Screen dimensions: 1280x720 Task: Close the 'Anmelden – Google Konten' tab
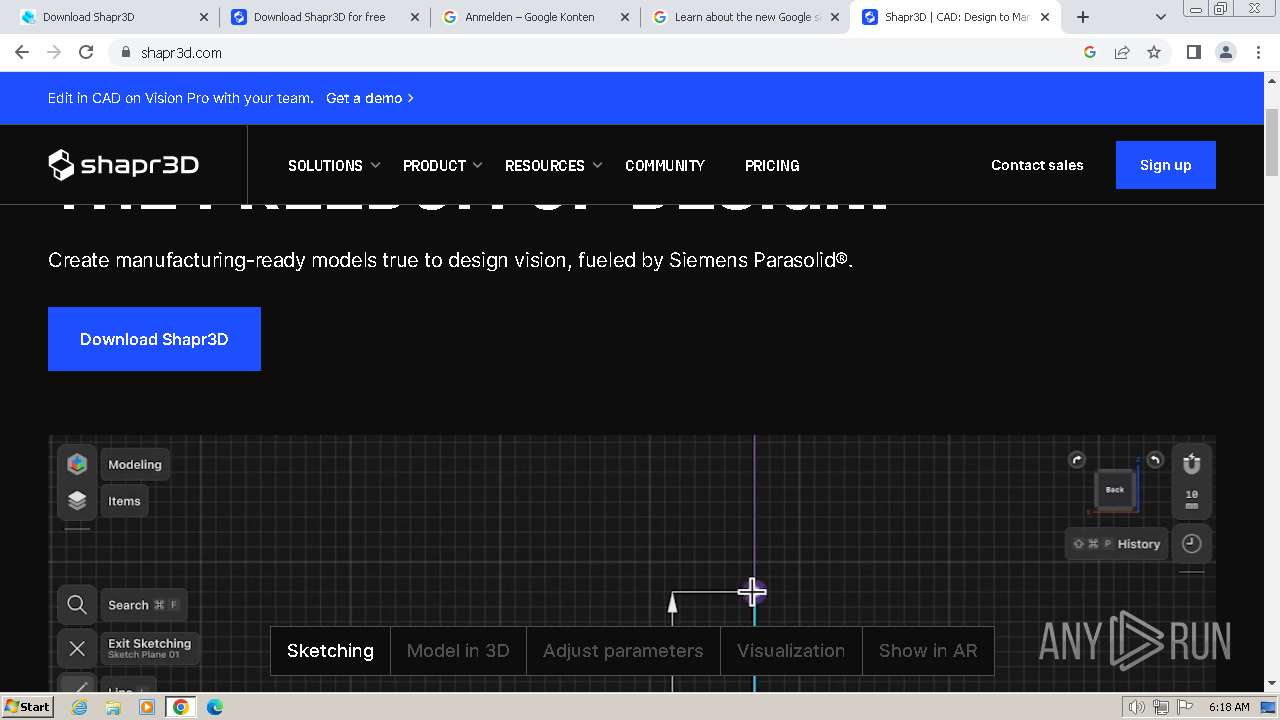(x=624, y=17)
